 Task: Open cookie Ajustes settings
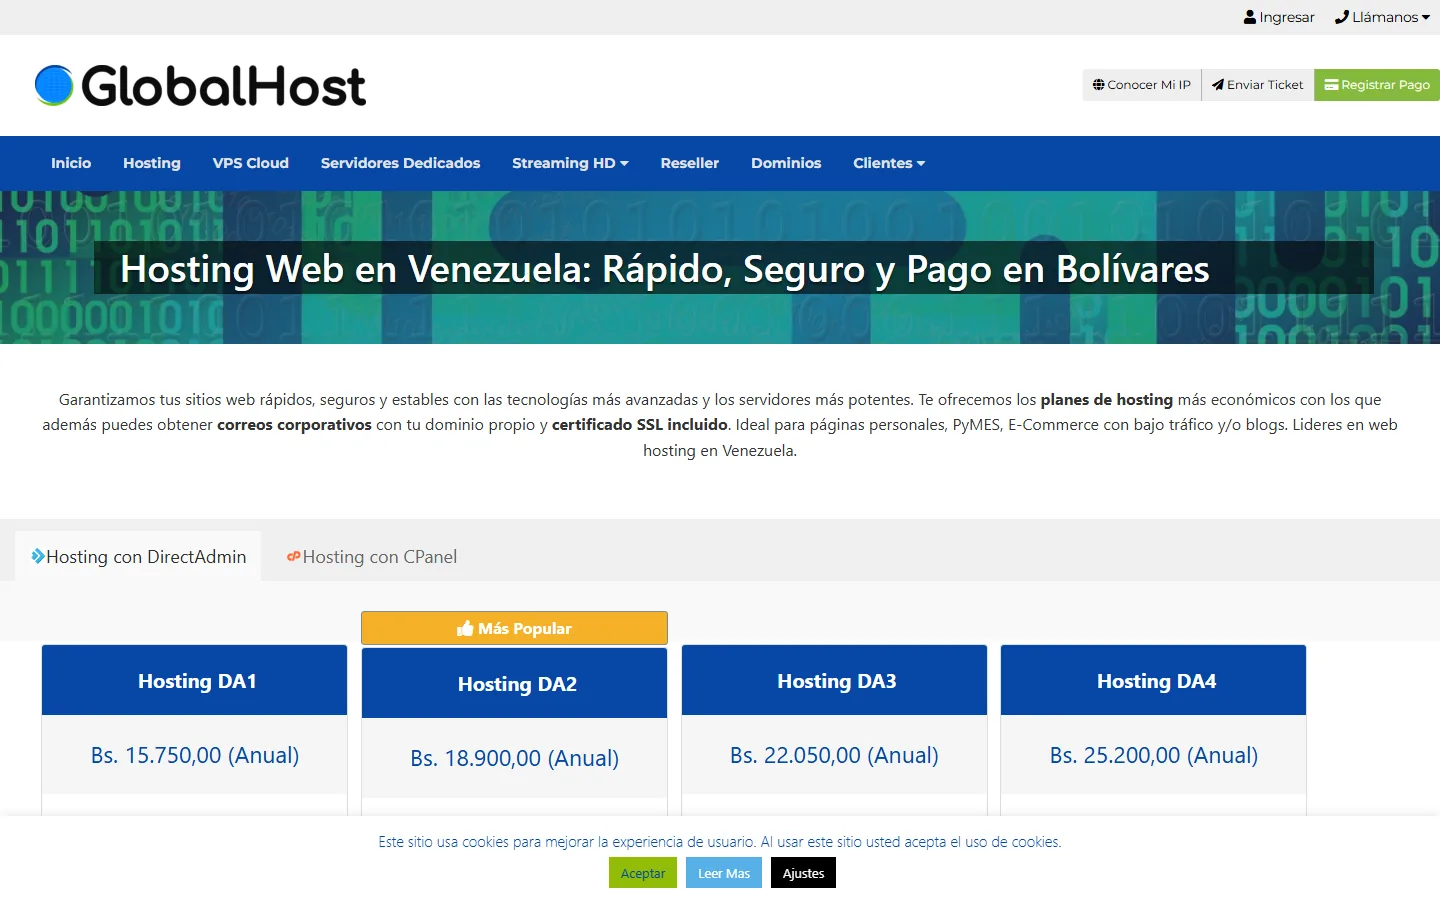[x=803, y=872]
